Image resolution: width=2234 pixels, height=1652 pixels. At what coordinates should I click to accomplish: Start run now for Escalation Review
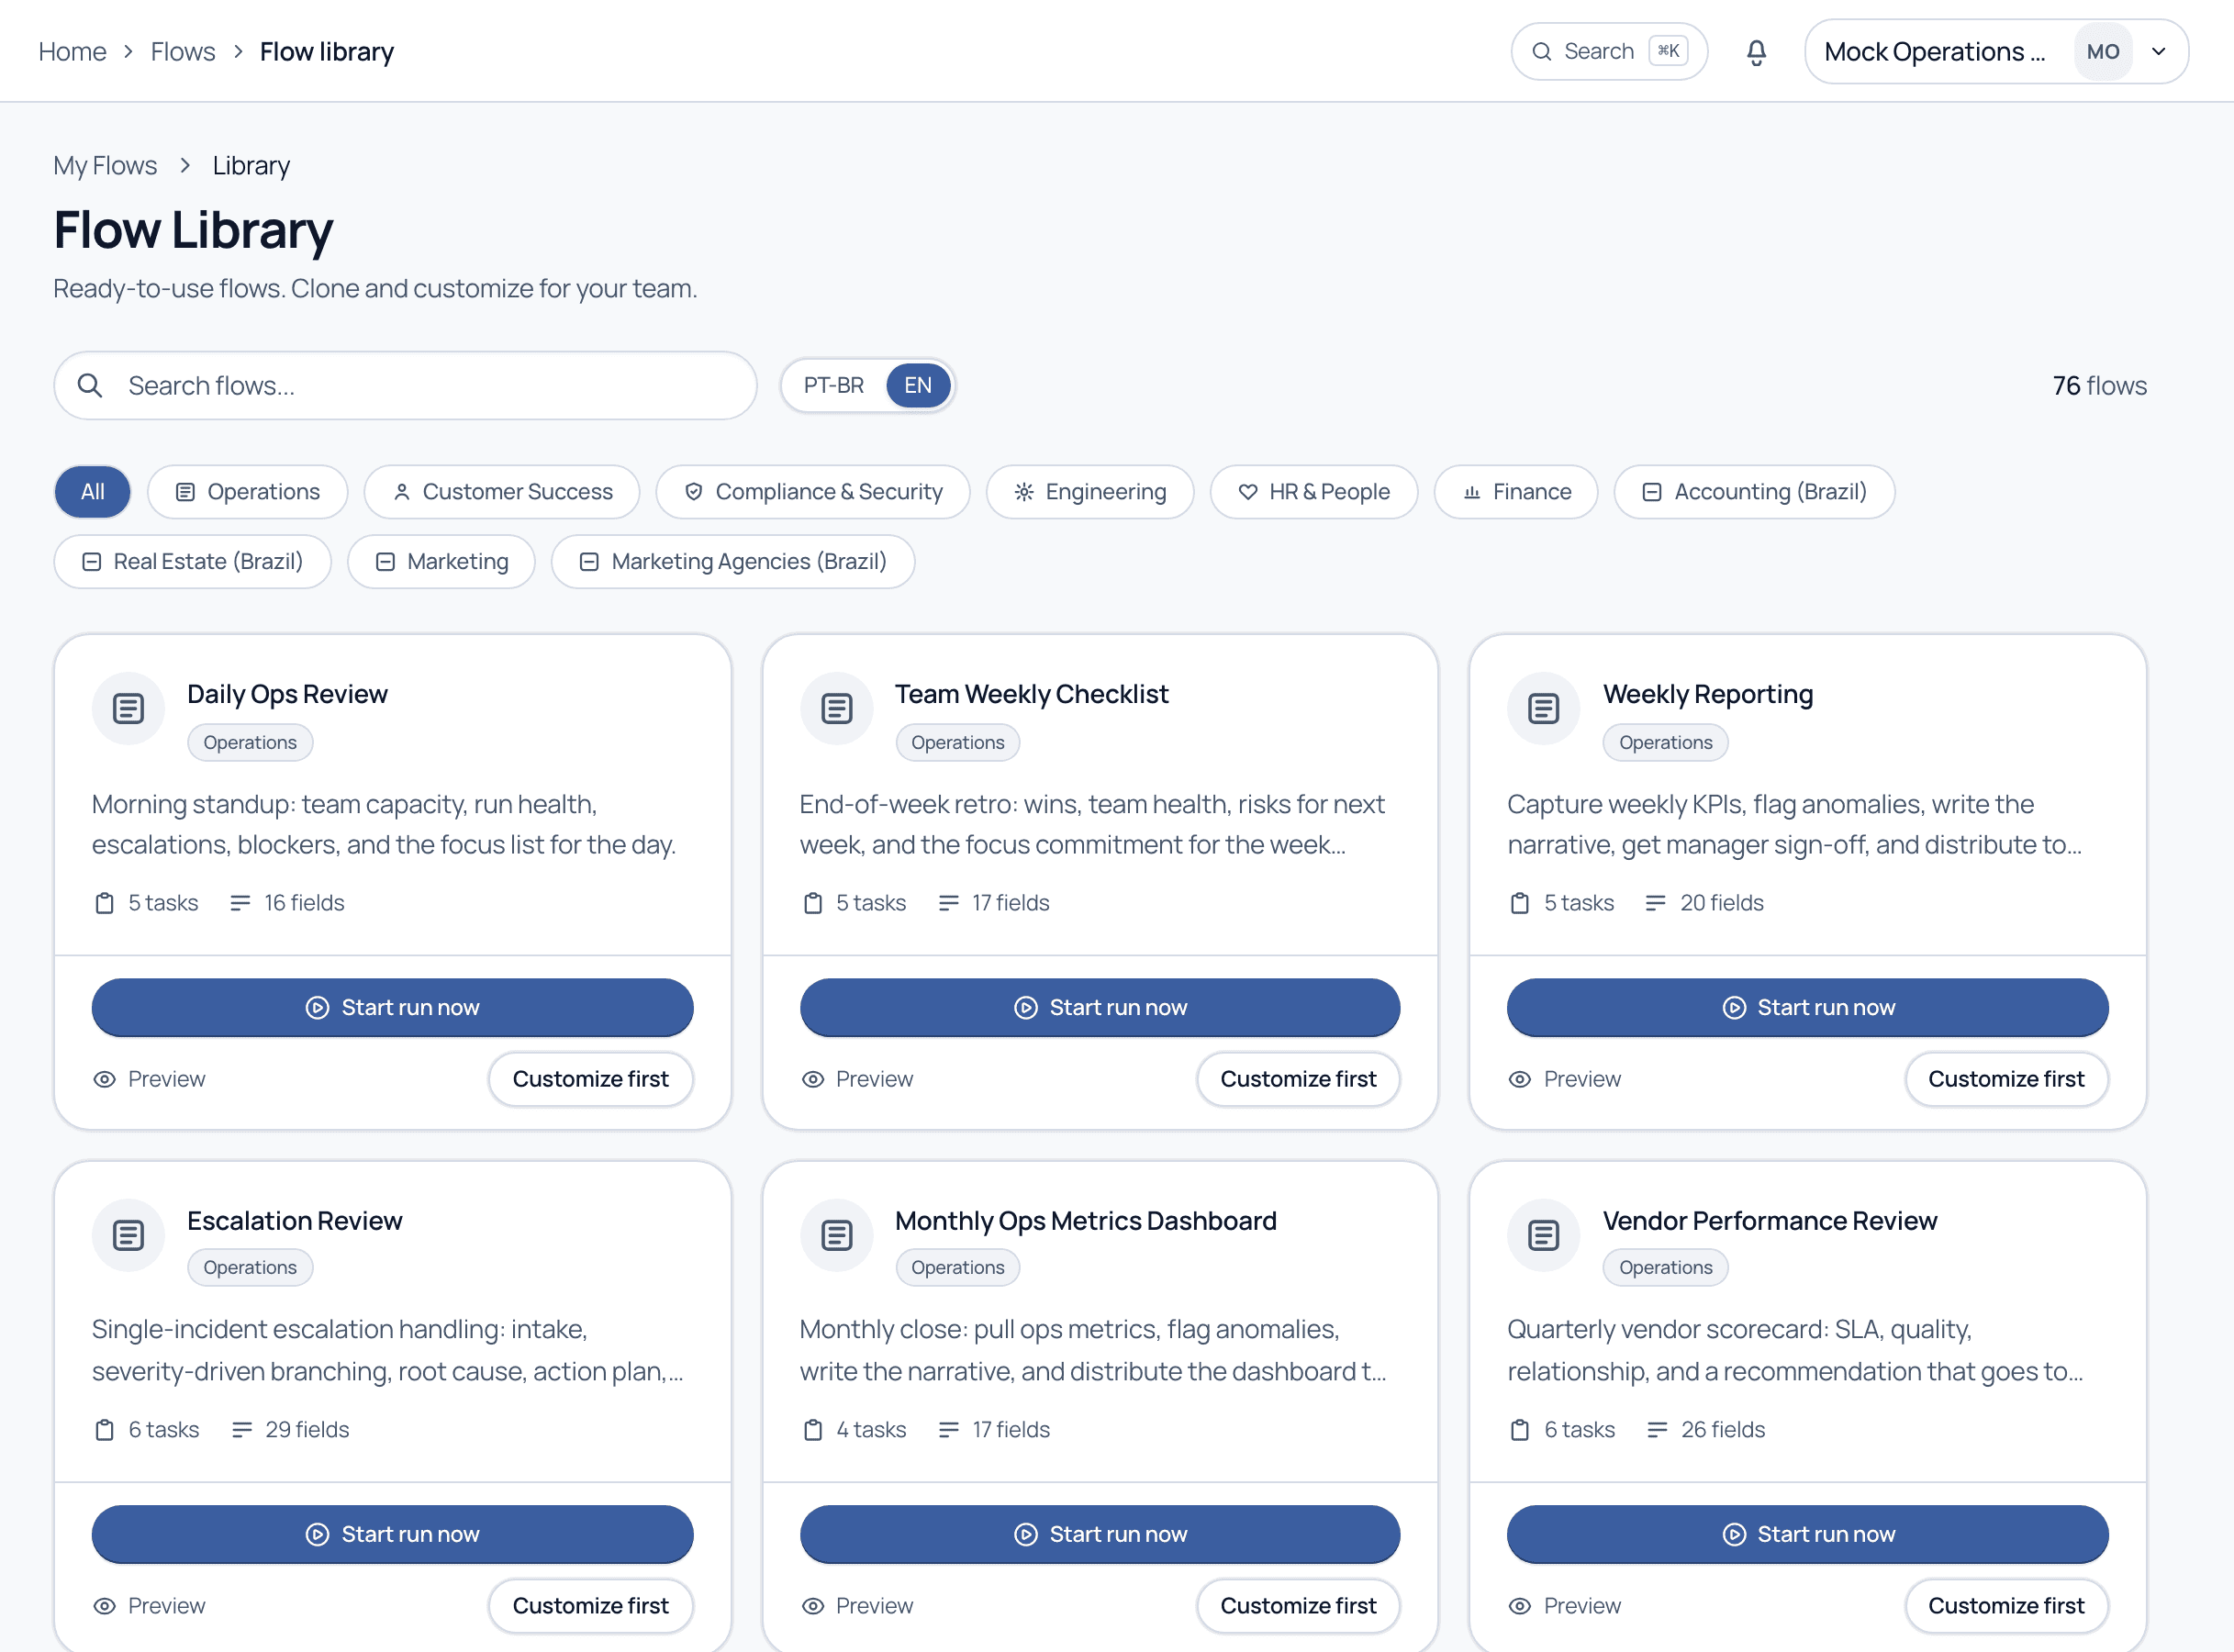(392, 1534)
